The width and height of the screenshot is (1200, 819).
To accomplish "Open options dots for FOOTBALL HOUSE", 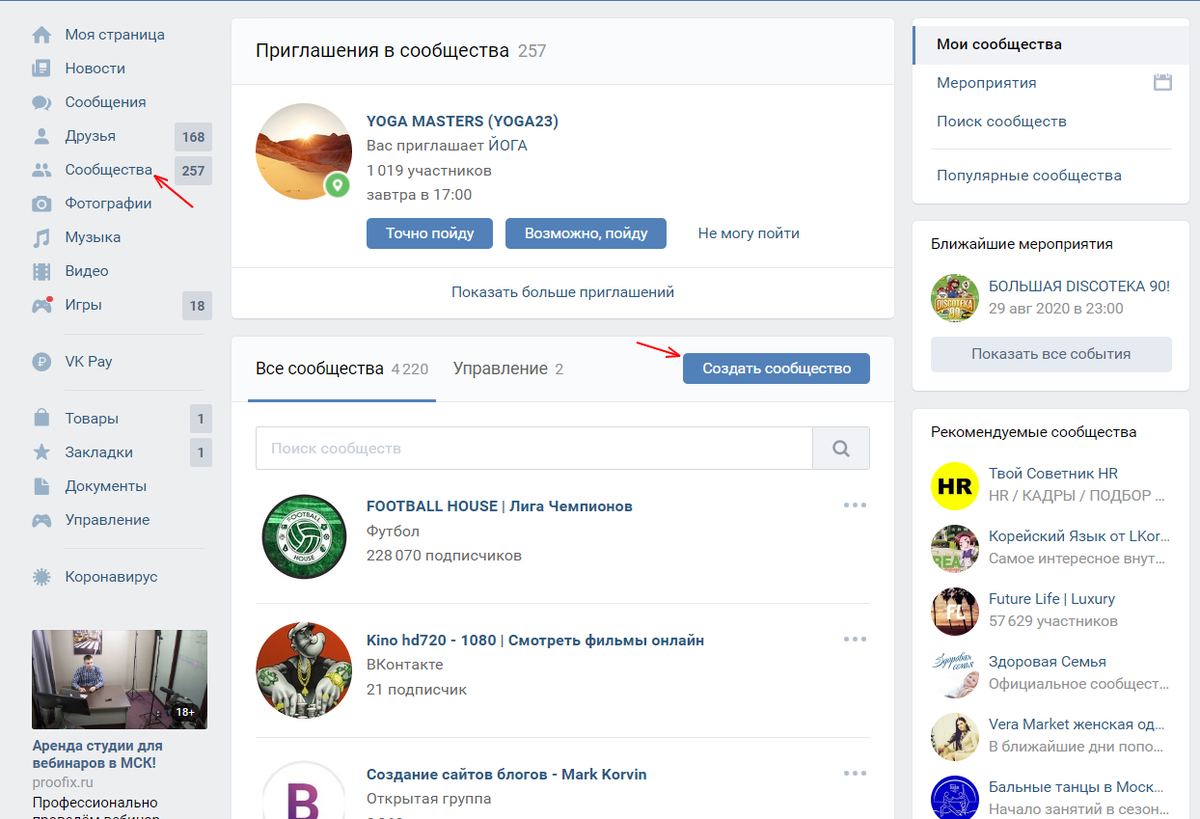I will 855,505.
